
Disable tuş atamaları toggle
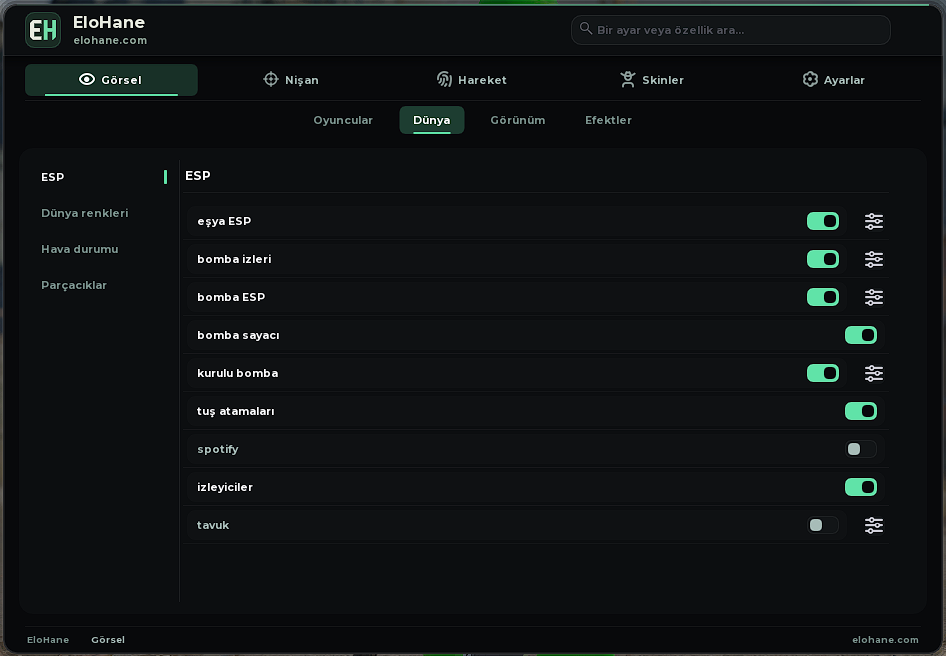[861, 412]
